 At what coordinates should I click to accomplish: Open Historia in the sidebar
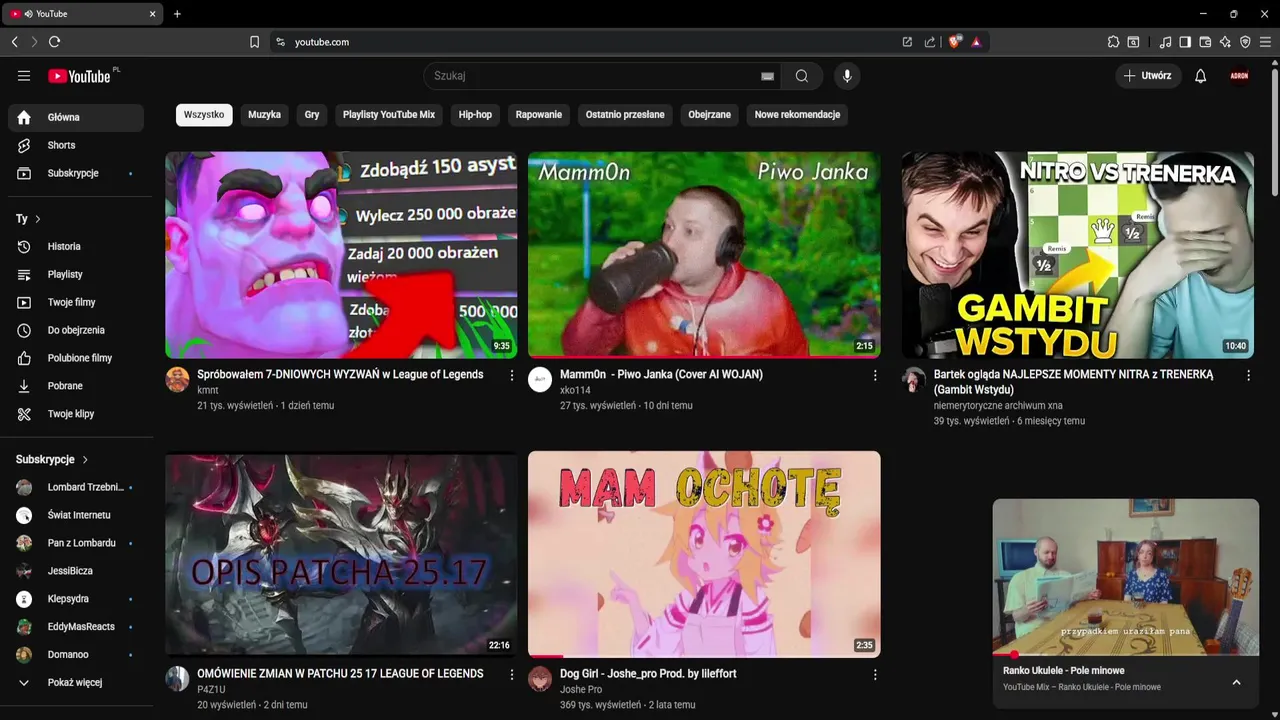tap(76, 246)
